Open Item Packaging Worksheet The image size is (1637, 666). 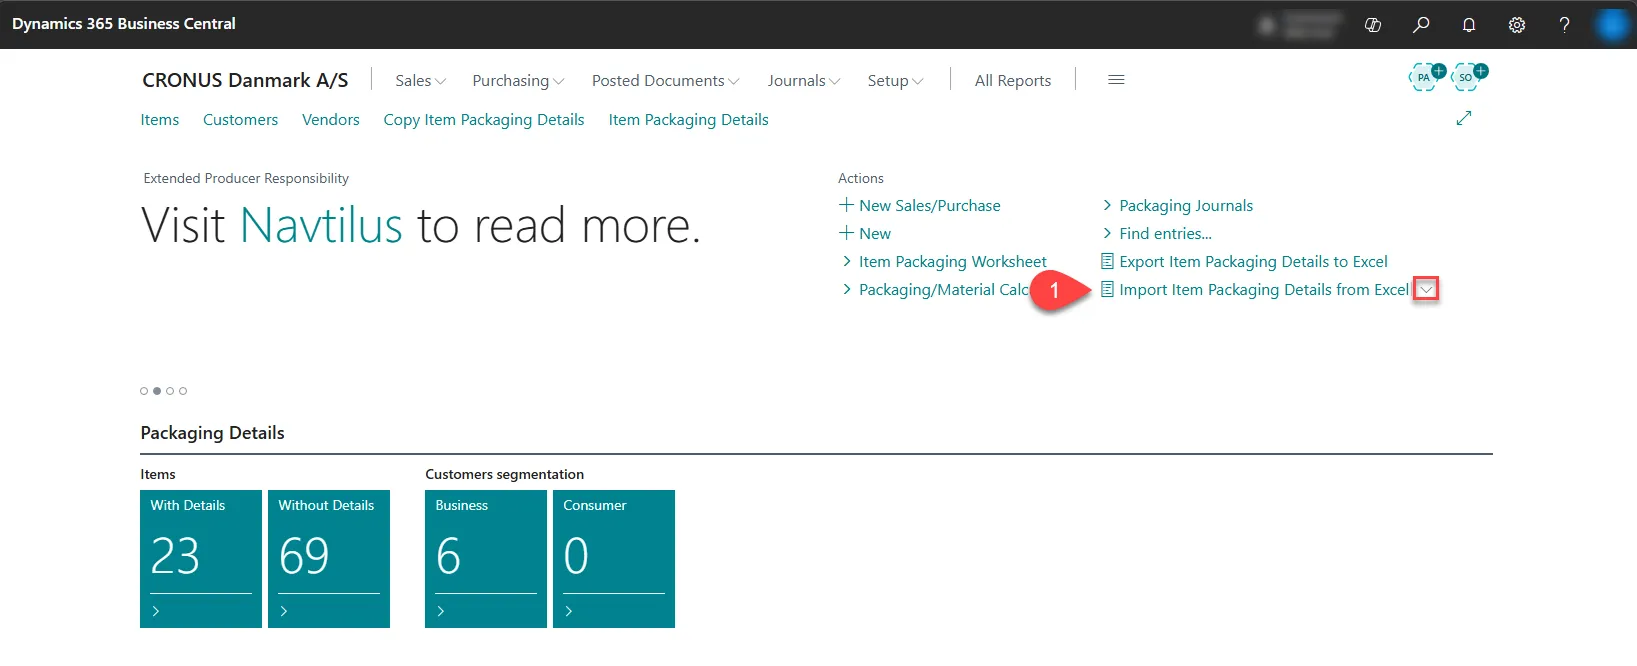click(944, 261)
